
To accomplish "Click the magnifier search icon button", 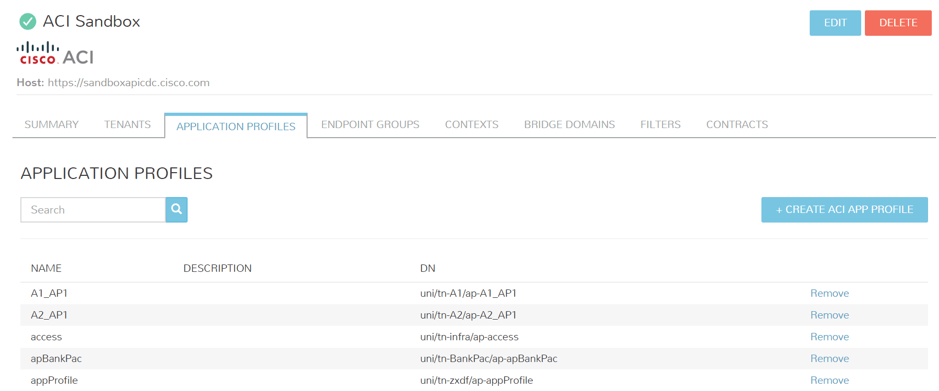I will pos(177,210).
